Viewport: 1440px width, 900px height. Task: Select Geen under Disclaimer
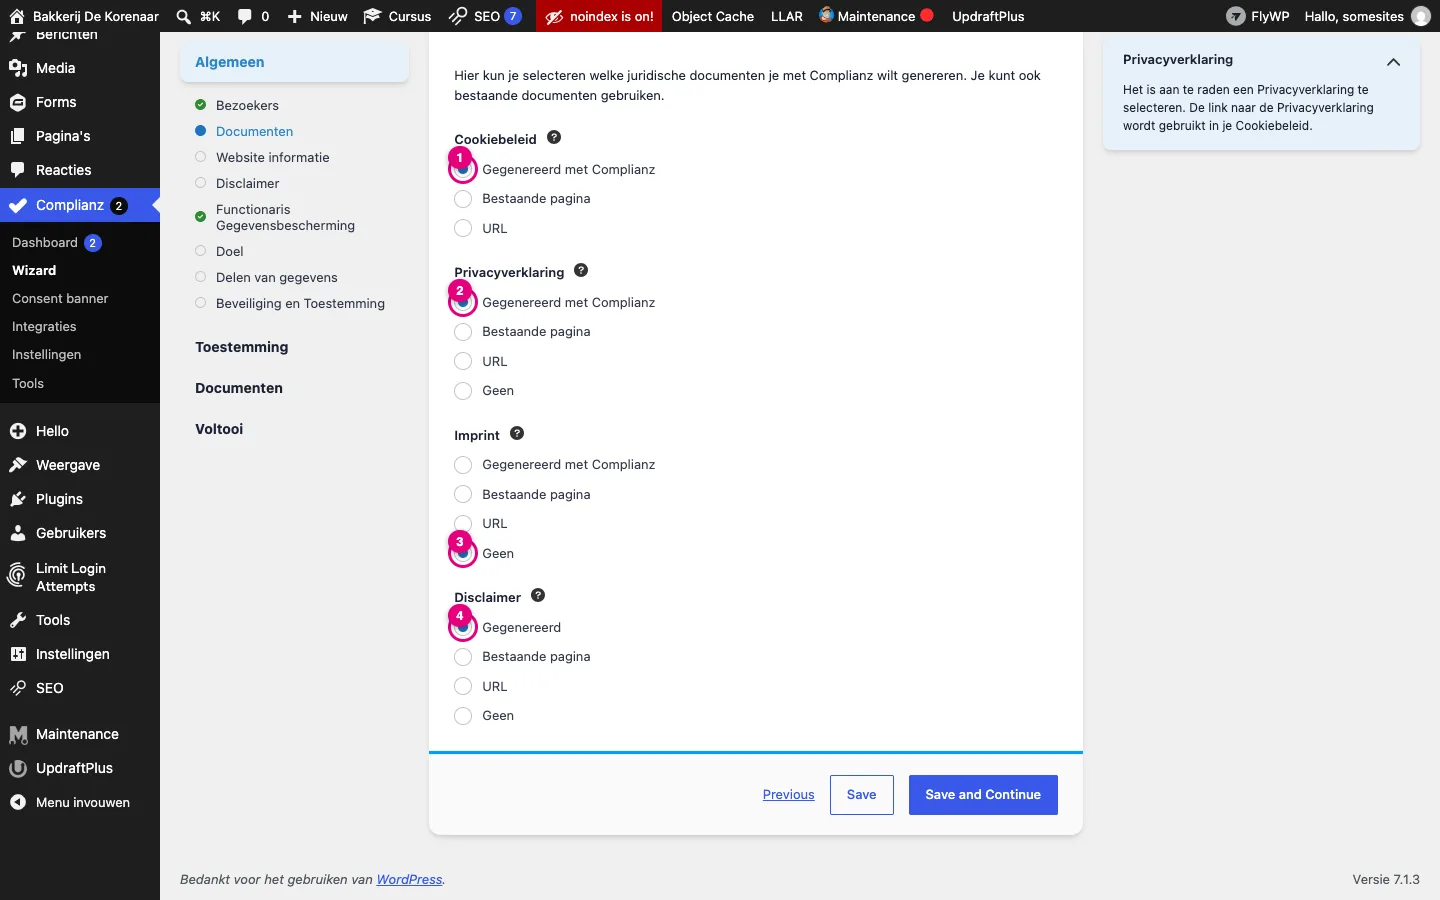pos(463,716)
